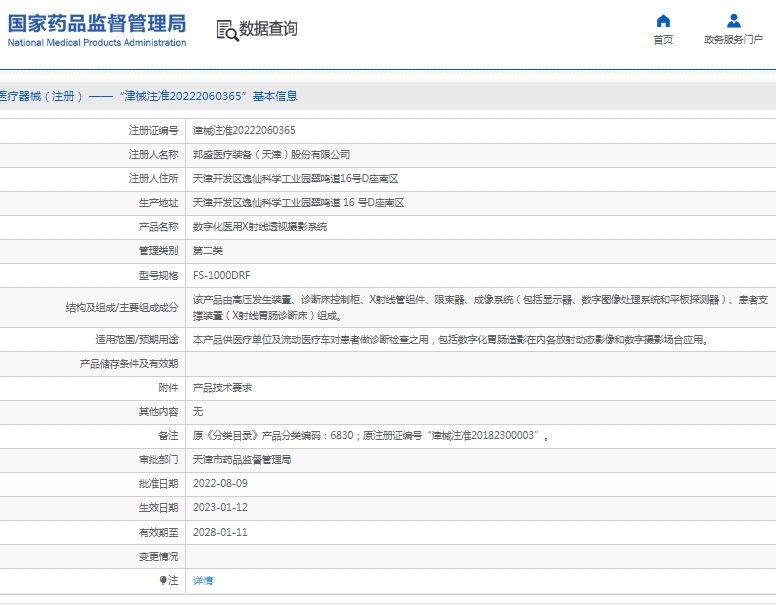The height and width of the screenshot is (605, 776).
Task: Click expiry date 2028-01-11
Action: point(220,532)
